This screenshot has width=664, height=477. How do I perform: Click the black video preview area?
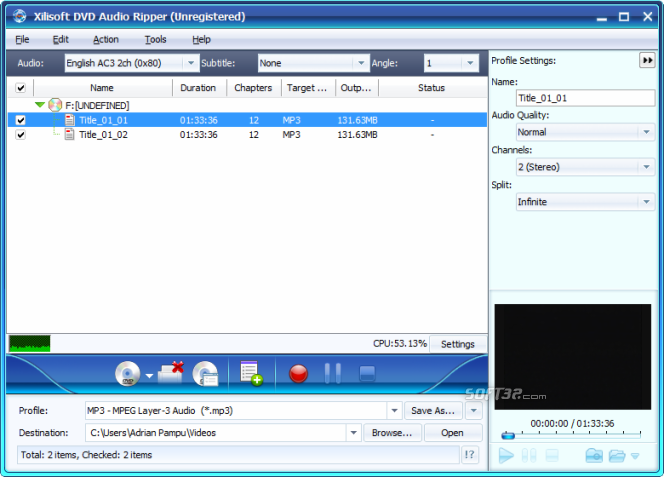click(x=573, y=357)
